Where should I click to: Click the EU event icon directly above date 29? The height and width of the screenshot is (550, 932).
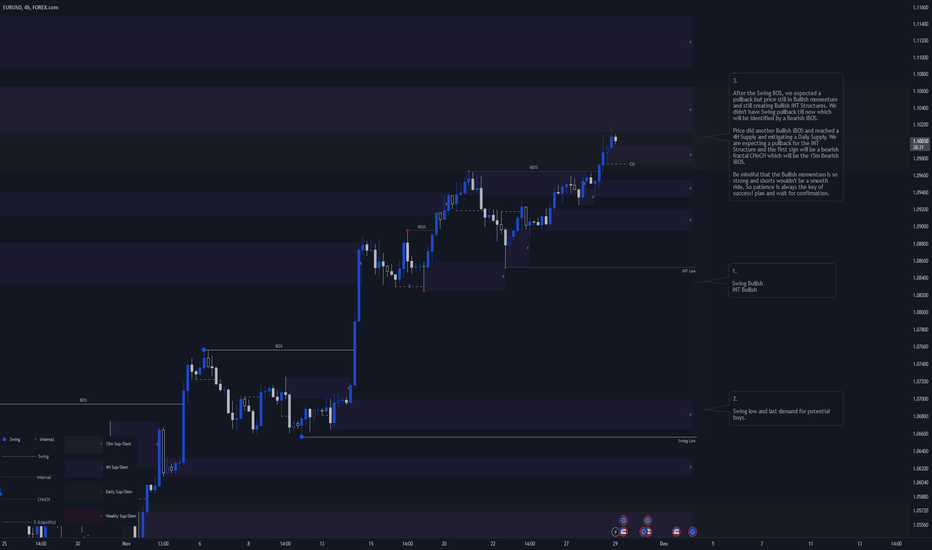[x=624, y=520]
